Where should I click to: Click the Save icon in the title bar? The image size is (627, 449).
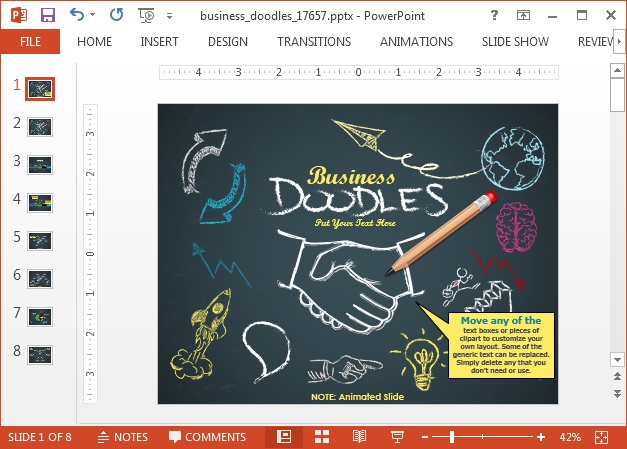pos(48,16)
